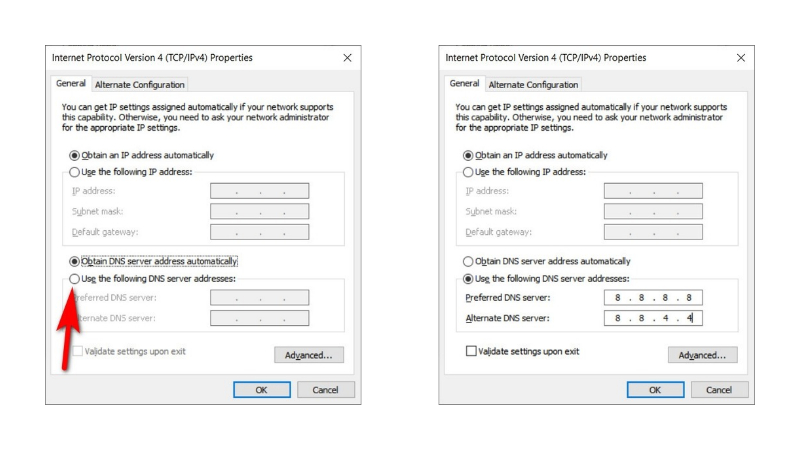The width and height of the screenshot is (800, 450).
Task: Open Advanced settings in right dialog
Action: pyautogui.click(x=703, y=355)
